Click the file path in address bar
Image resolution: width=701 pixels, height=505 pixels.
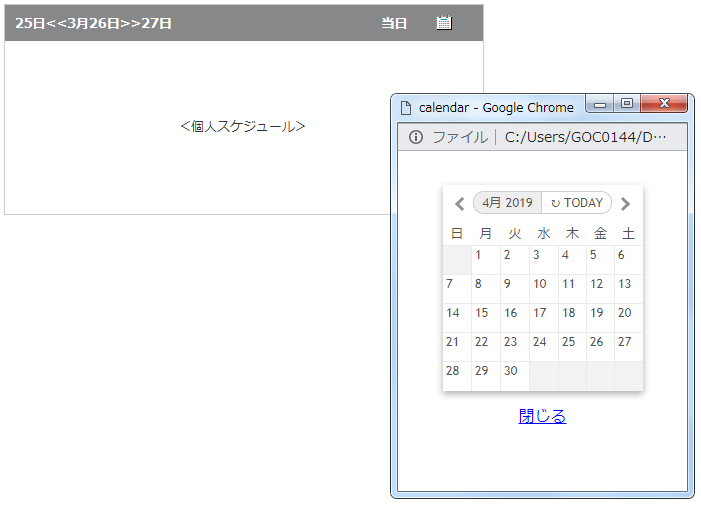coord(585,137)
